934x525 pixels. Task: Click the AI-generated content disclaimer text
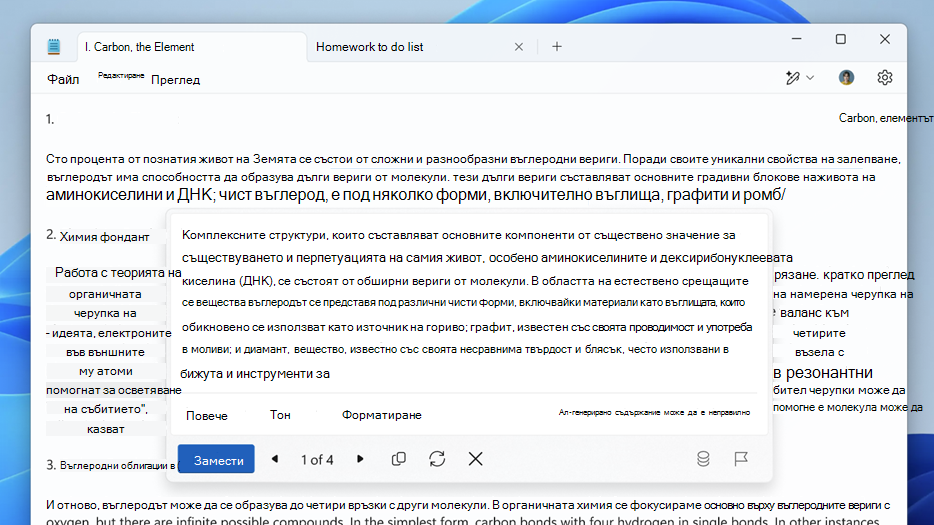pyautogui.click(x=654, y=412)
